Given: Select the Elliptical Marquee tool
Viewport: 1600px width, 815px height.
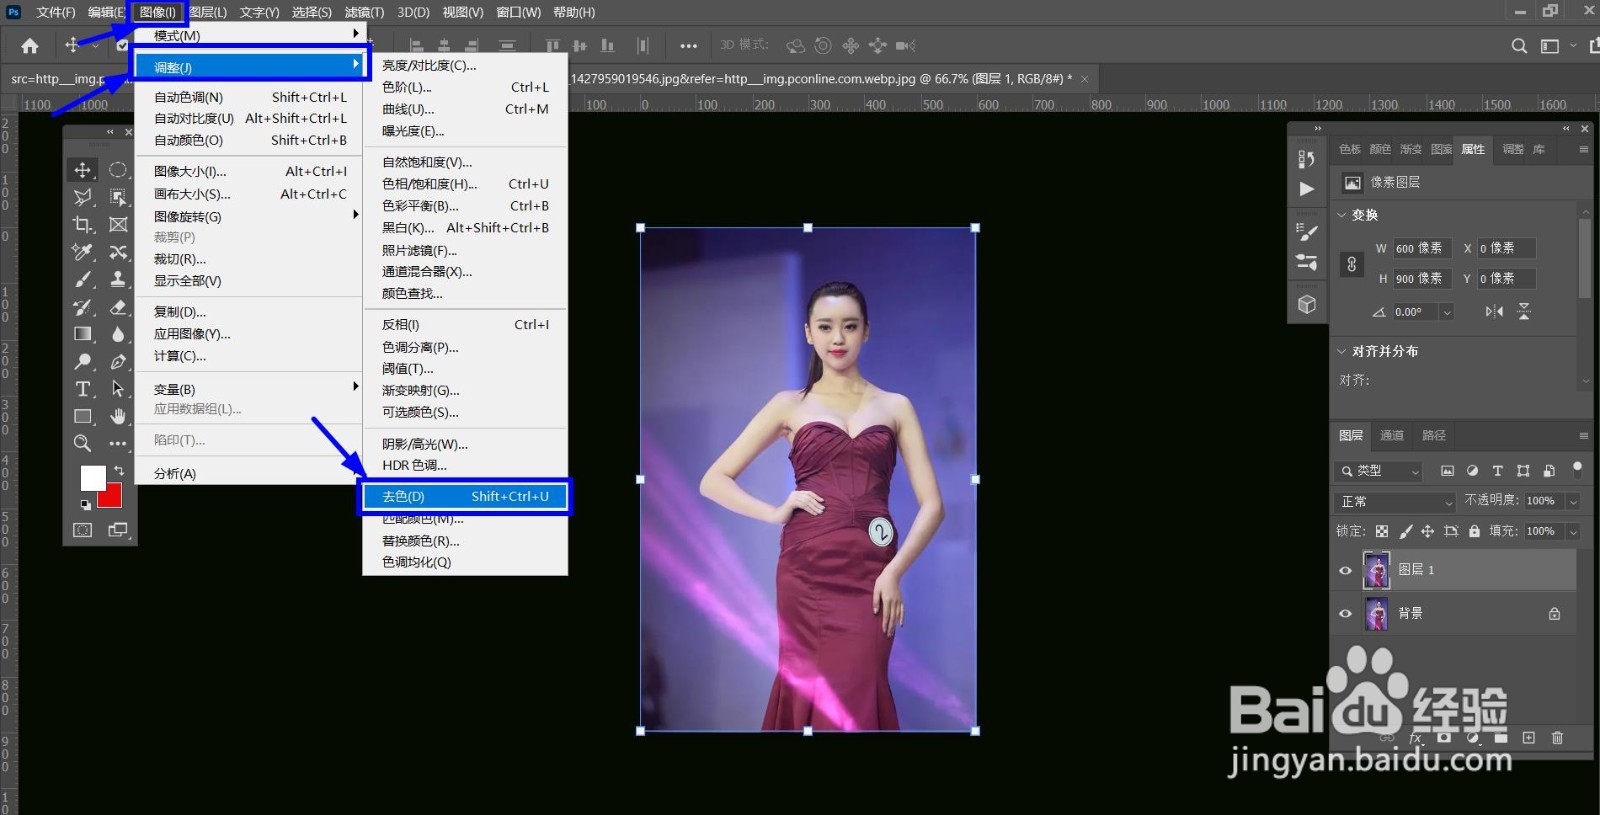Looking at the screenshot, I should pos(118,170).
